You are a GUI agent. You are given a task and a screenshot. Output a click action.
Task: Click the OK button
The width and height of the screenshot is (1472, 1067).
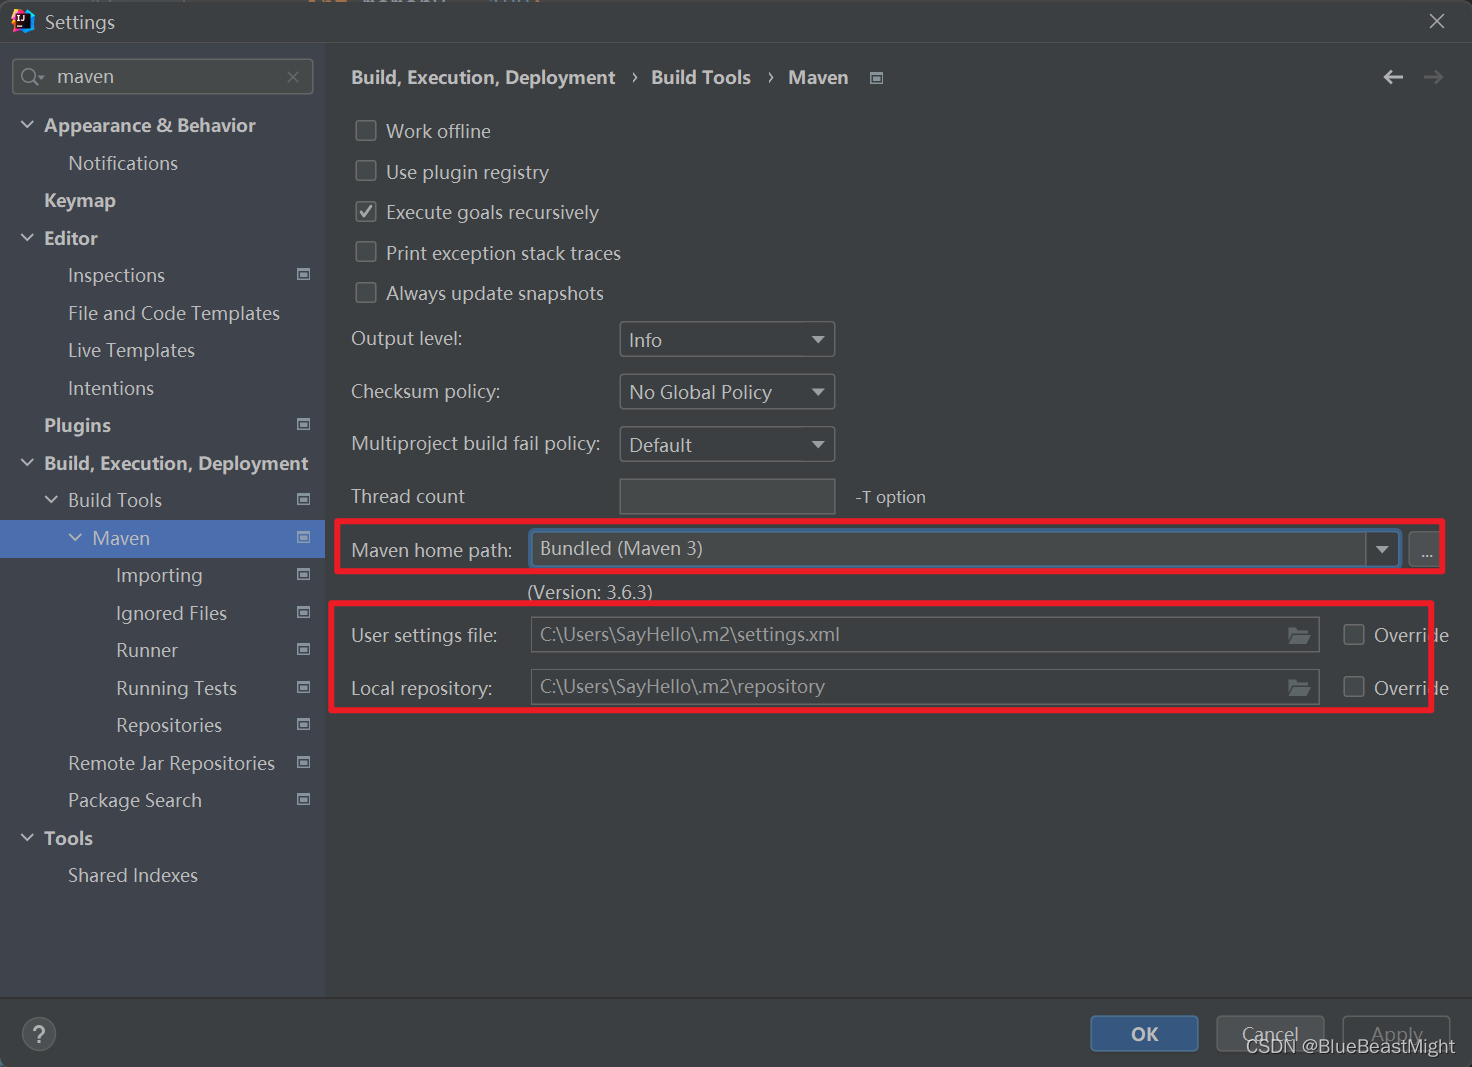click(x=1144, y=1034)
